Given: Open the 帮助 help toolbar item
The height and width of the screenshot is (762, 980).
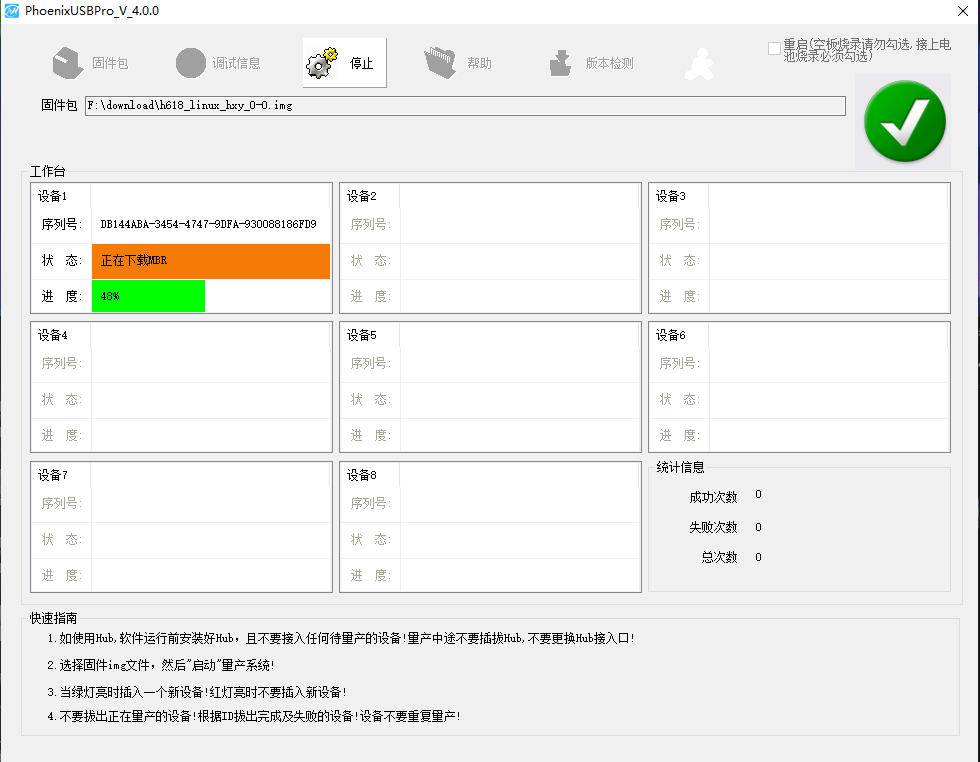Looking at the screenshot, I should point(440,63).
